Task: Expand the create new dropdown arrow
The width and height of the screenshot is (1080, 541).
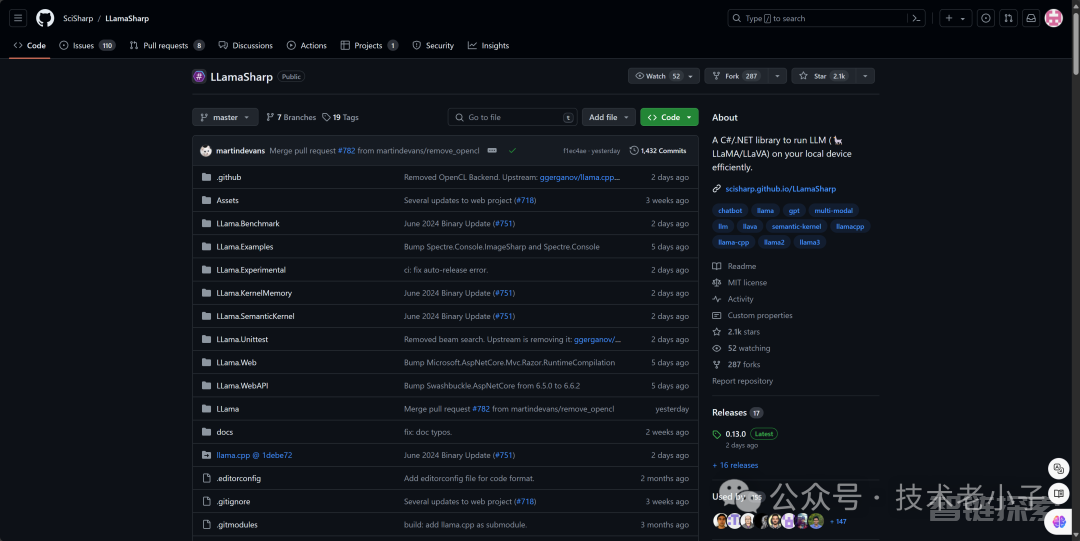Action: tap(963, 19)
